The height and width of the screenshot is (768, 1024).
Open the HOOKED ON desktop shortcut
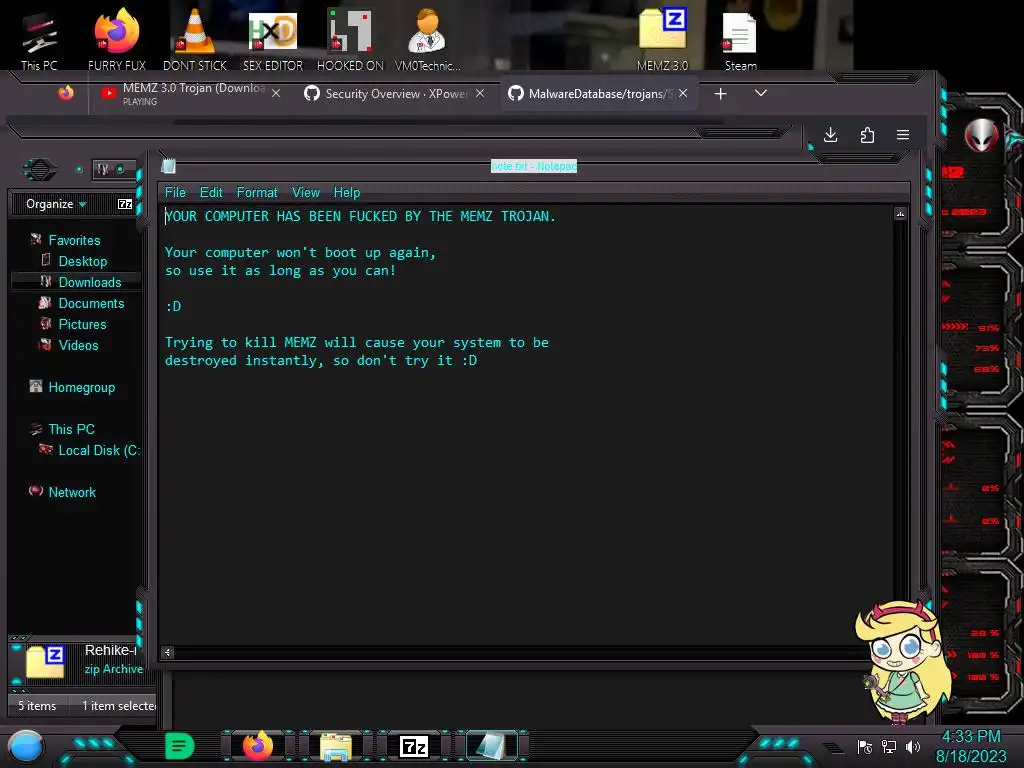click(350, 37)
